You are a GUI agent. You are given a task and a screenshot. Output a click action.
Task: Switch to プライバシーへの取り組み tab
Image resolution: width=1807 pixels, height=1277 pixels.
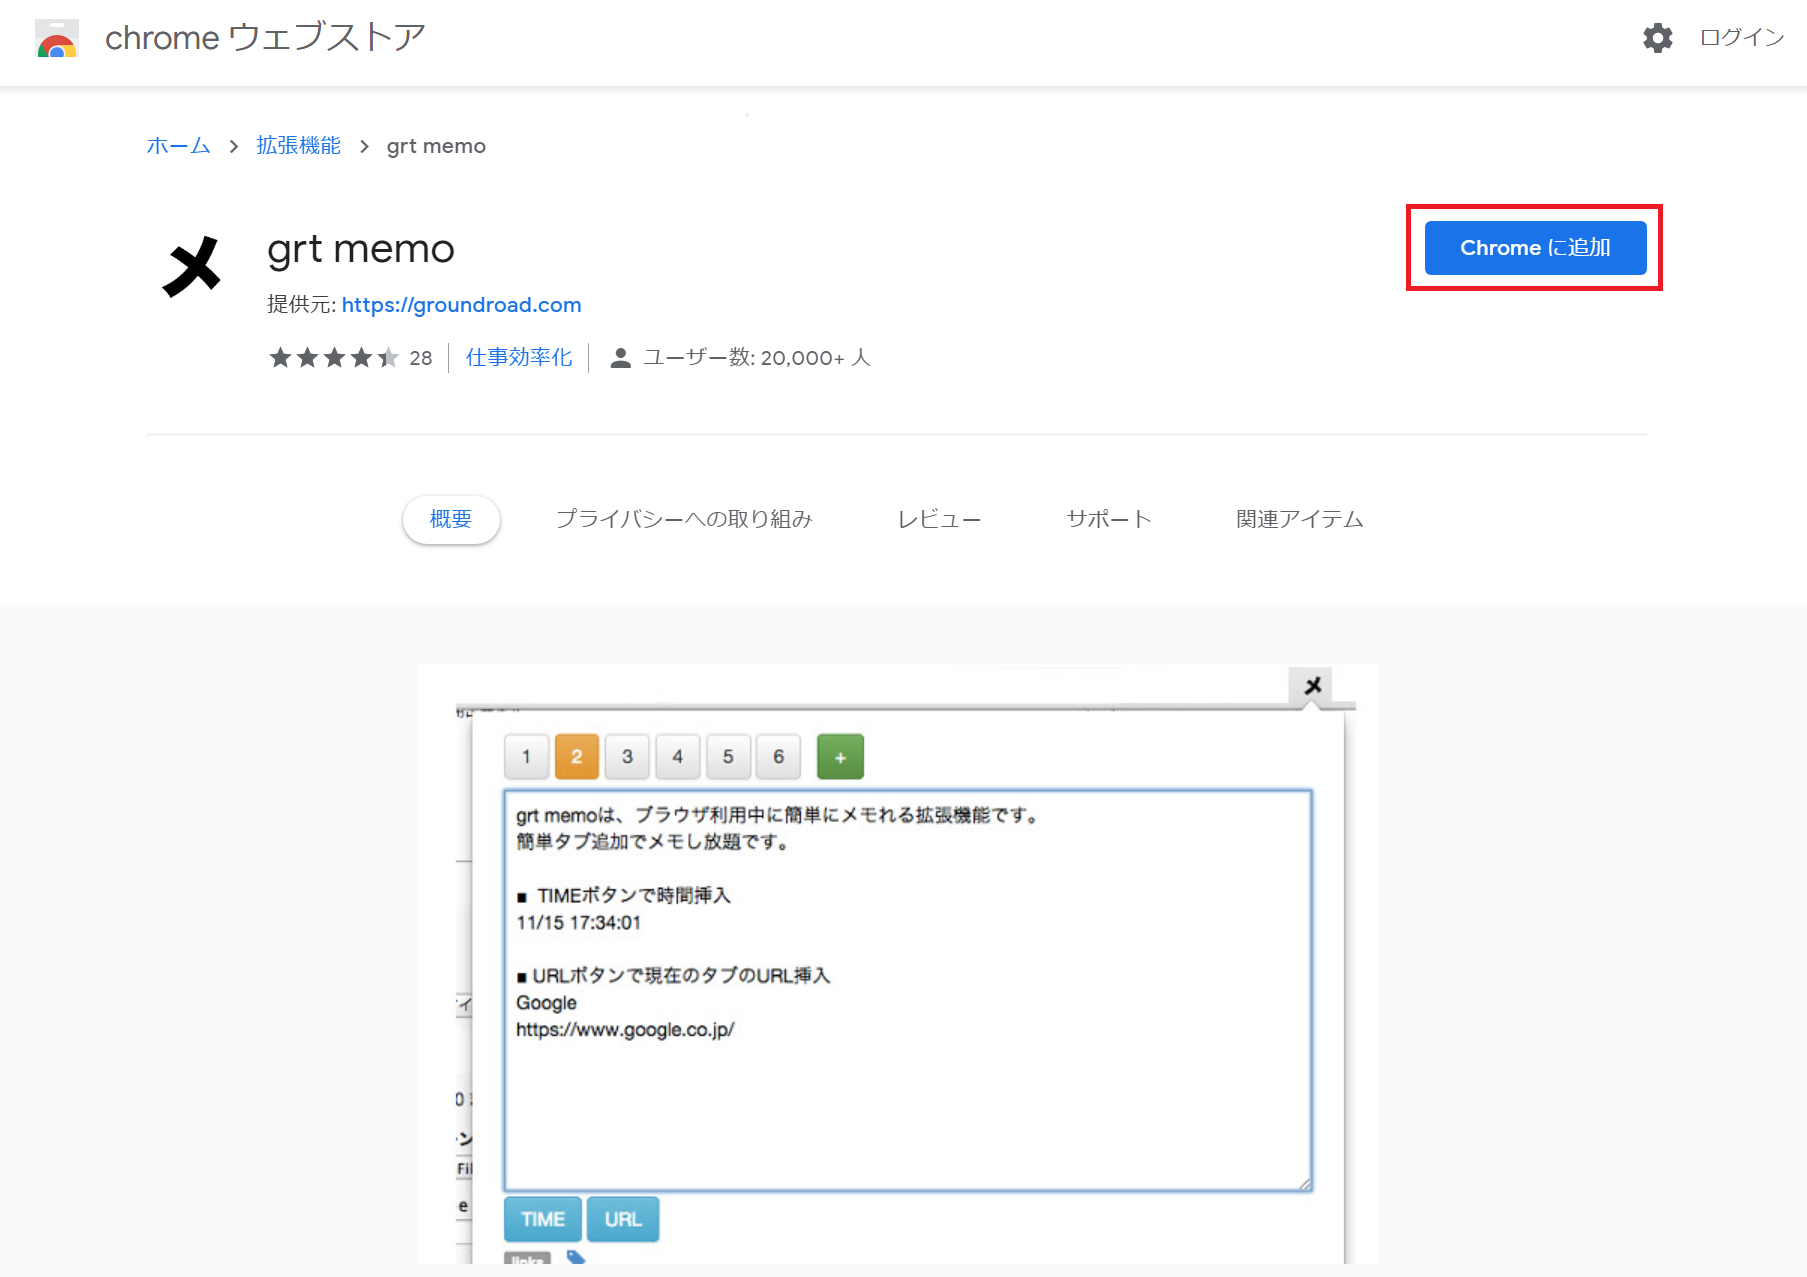tap(684, 519)
